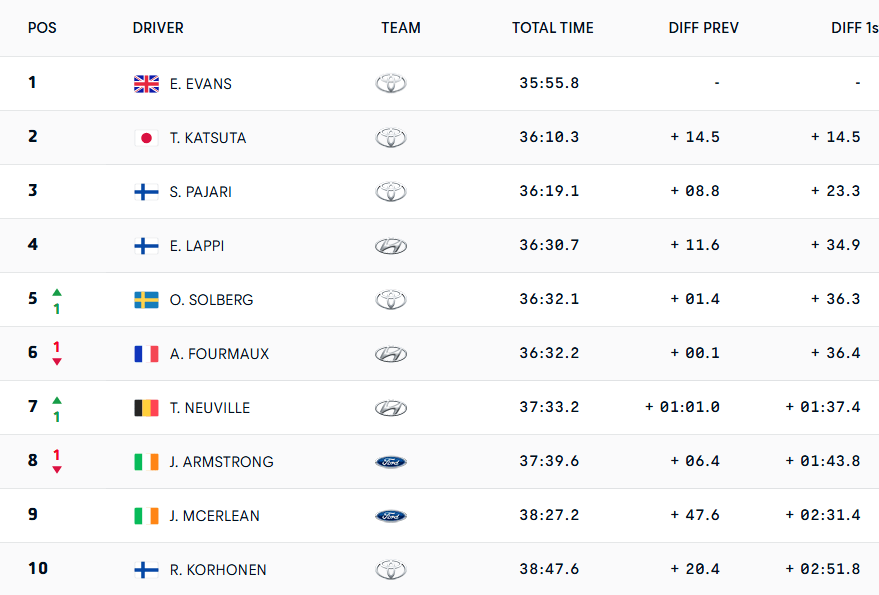
Task: Click the British flag beside E. Evans
Action: click(146, 84)
